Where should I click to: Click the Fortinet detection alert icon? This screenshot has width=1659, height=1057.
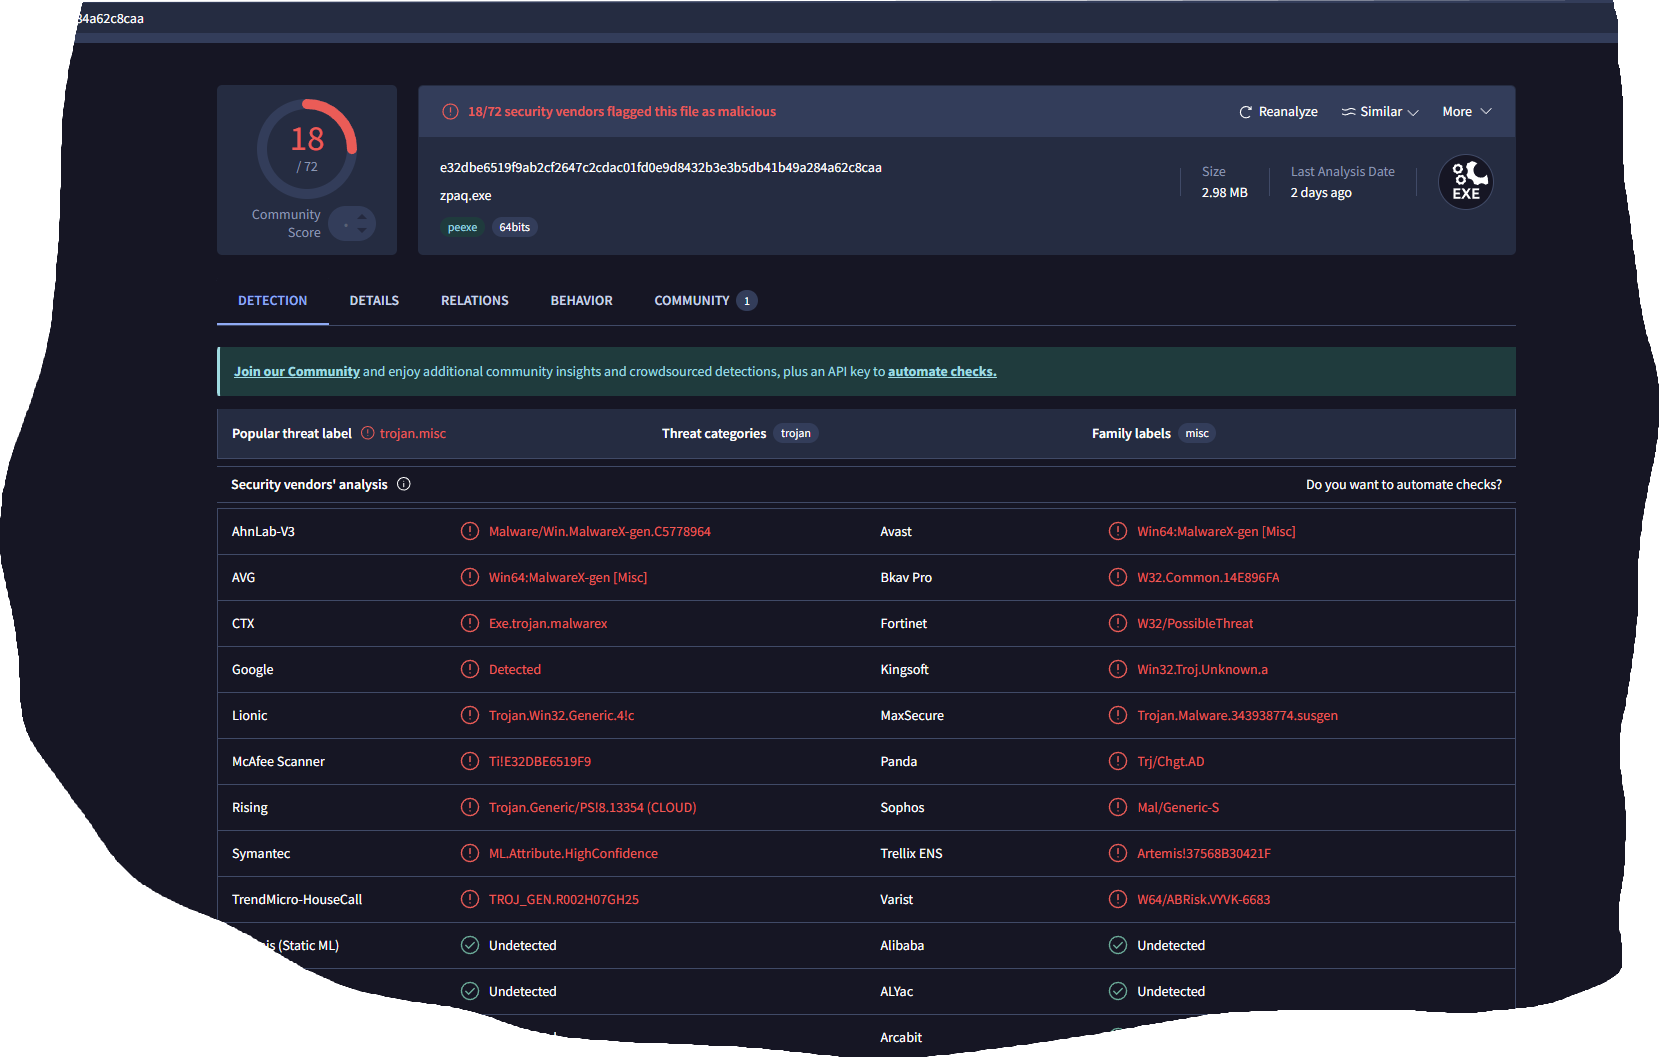[1118, 623]
